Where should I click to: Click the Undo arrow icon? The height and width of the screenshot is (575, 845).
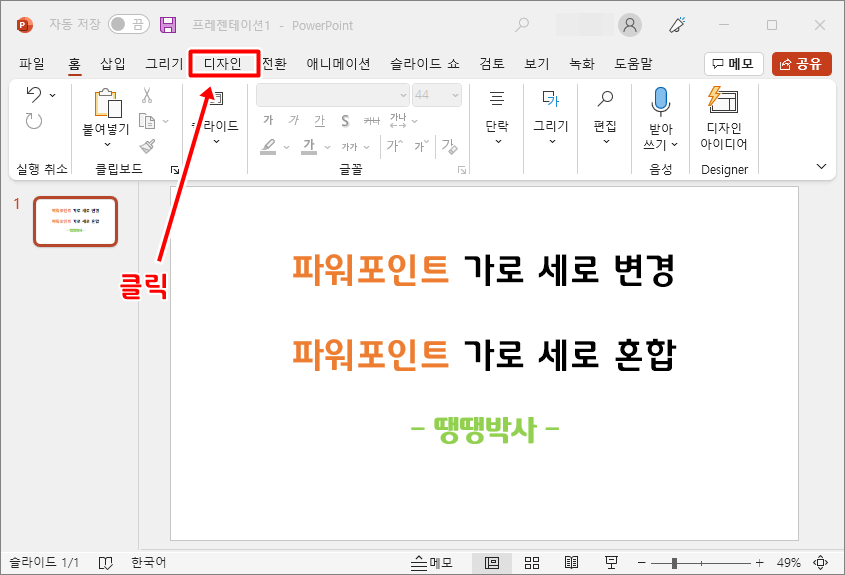[34, 95]
